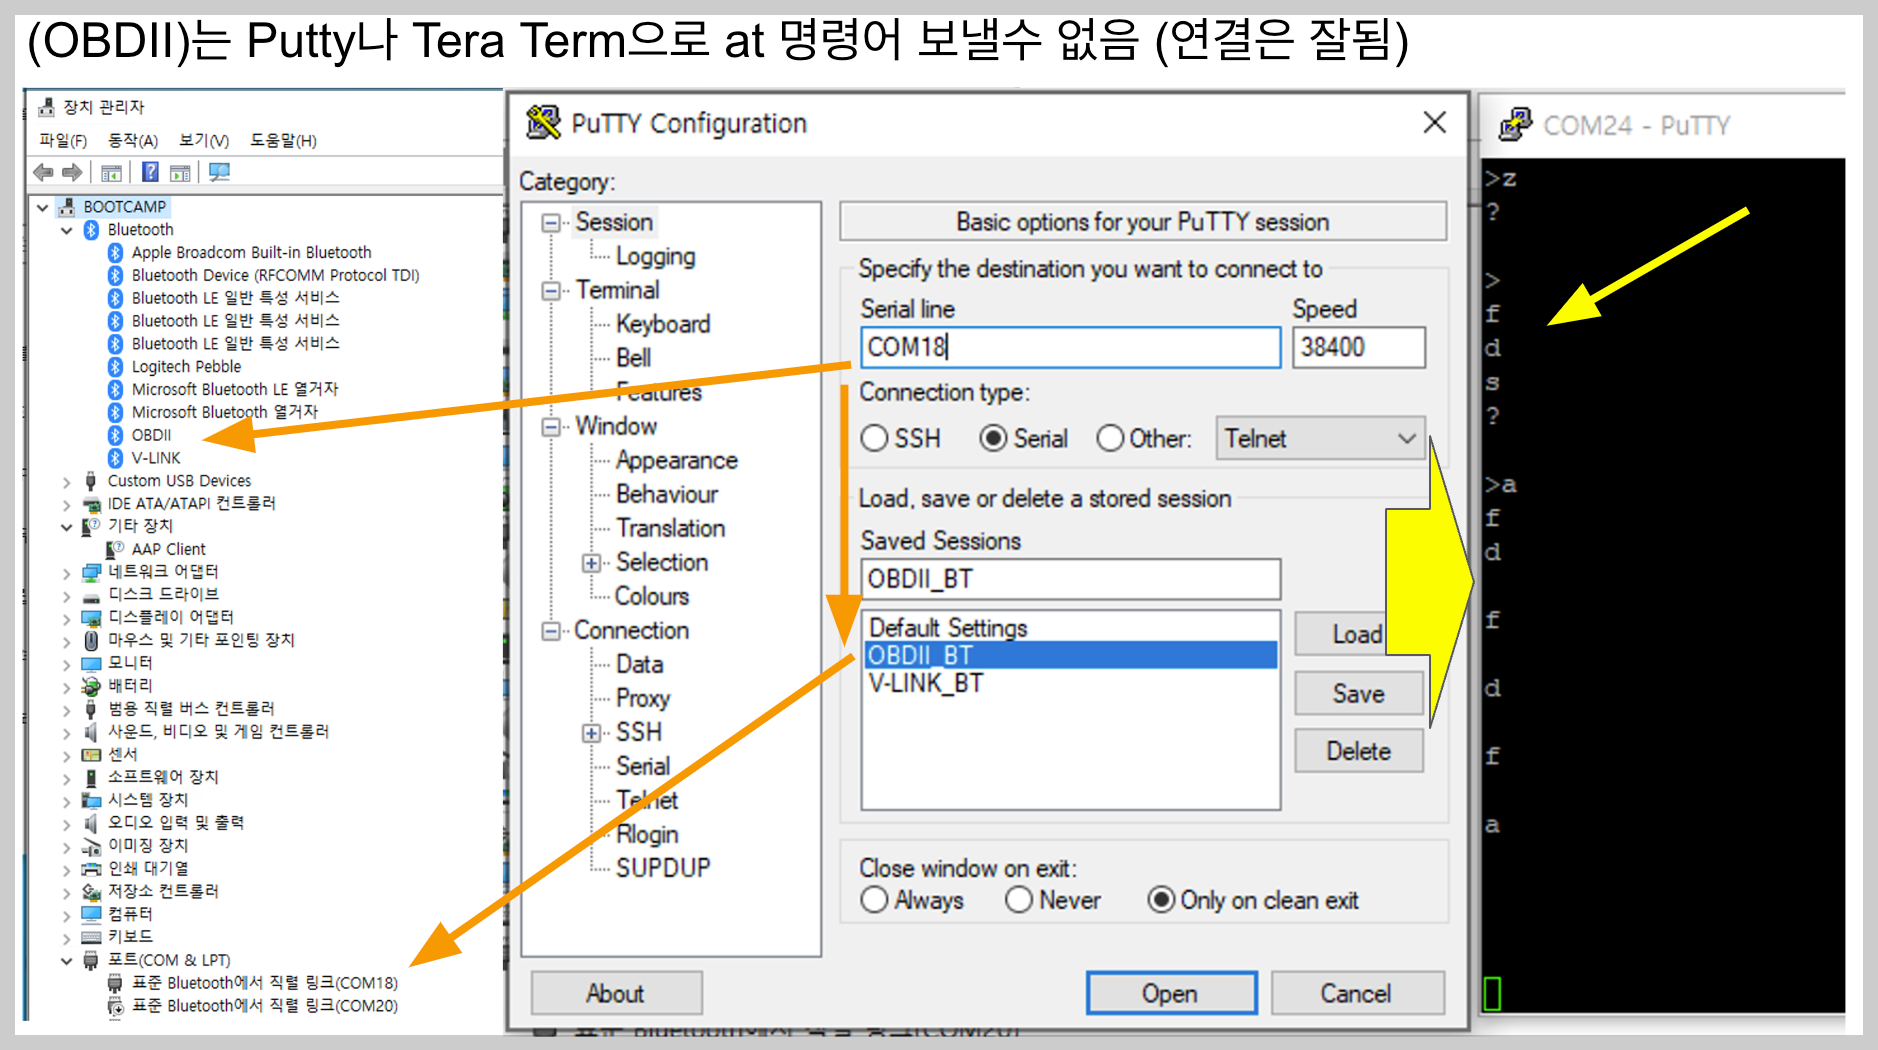Collapse the Terminal category in PuTTY tree
The width and height of the screenshot is (1878, 1050).
click(551, 291)
